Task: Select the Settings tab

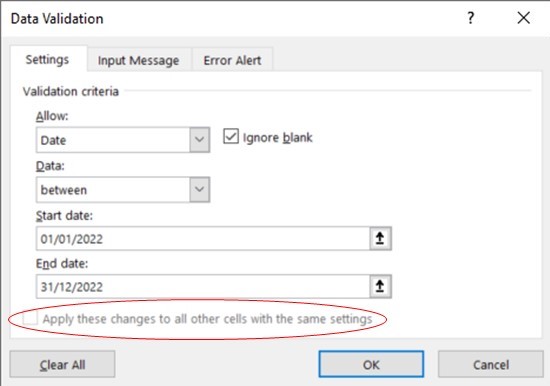Action: pos(47,59)
